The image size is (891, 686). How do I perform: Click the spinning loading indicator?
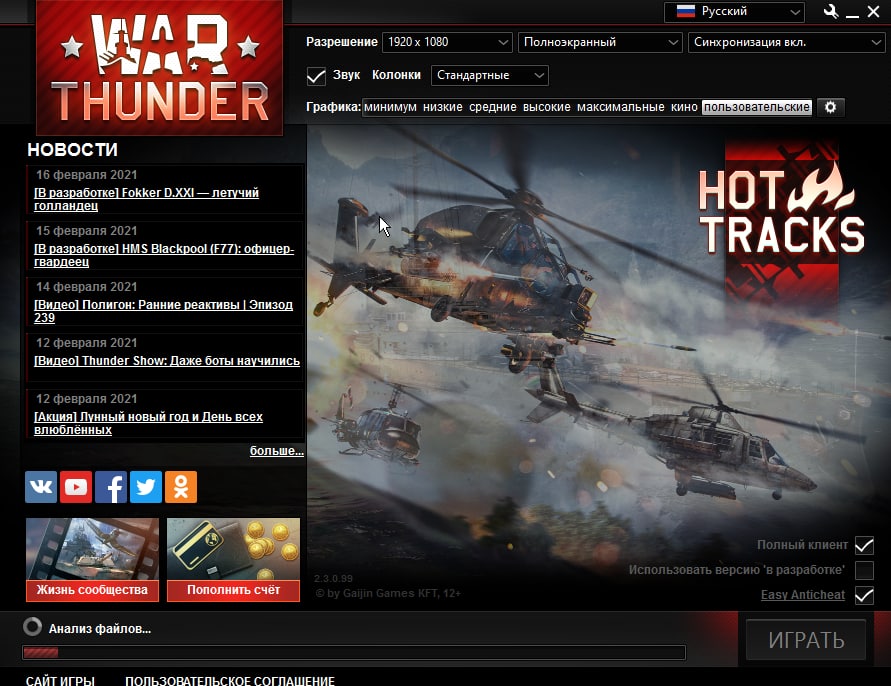[32, 627]
